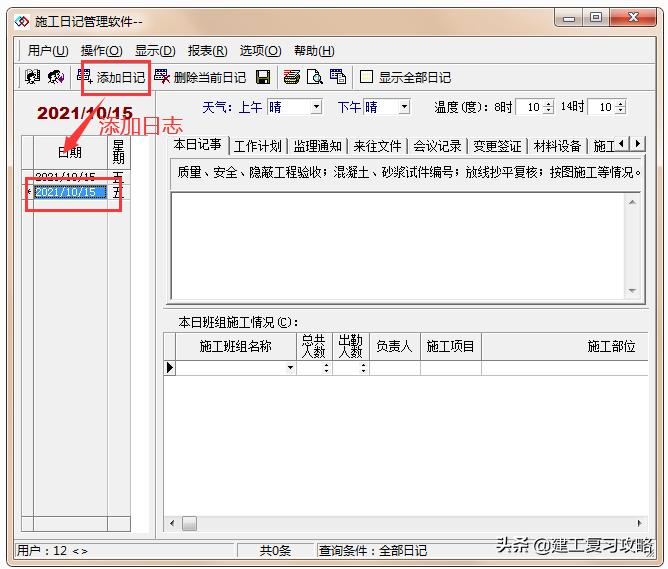
Task: Open the 帮助(H) menu
Action: (x=314, y=51)
